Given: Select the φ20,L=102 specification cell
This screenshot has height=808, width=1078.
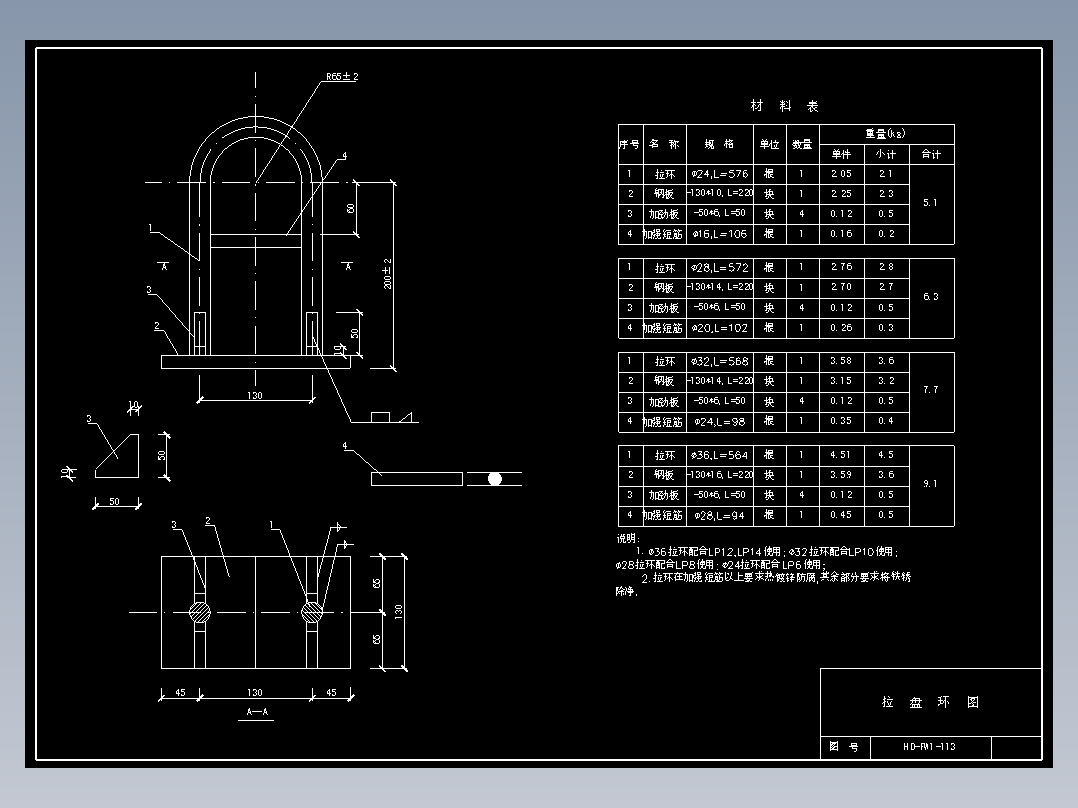Looking at the screenshot, I should click(720, 328).
